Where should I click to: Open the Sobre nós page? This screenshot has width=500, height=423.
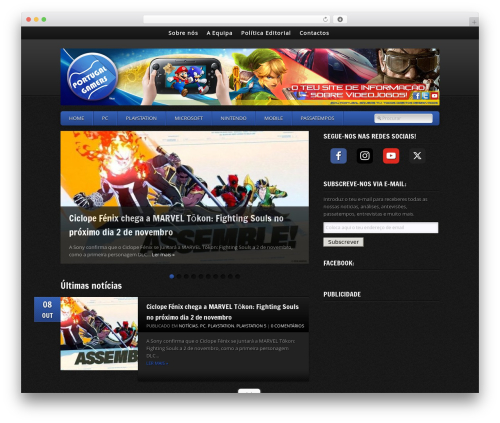pos(183,33)
